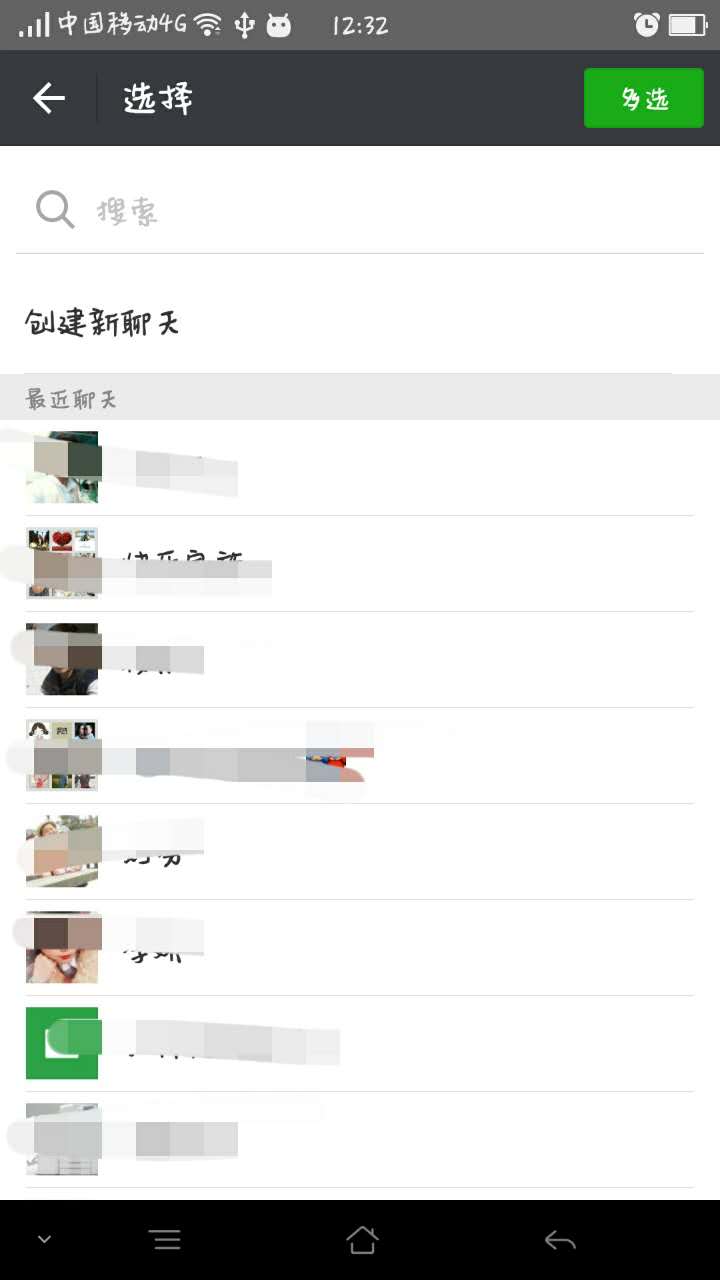Image resolution: width=720 pixels, height=1280 pixels.
Task: Tap the back arrow in header
Action: 48,98
